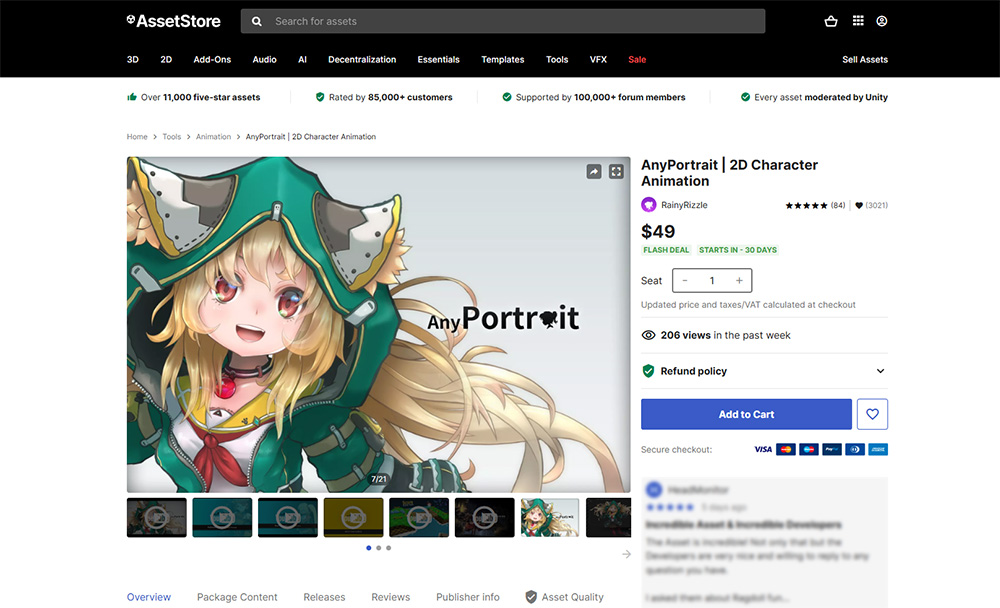Select the second video thumbnail
The height and width of the screenshot is (608, 1000).
pyautogui.click(x=222, y=517)
